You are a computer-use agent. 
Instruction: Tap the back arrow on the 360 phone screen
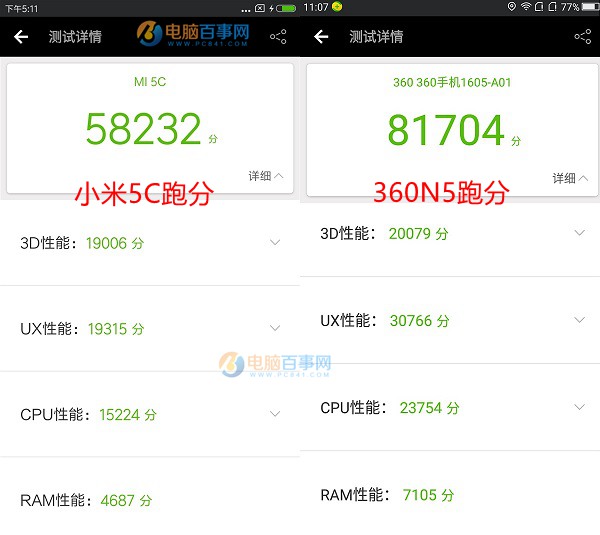tap(321, 37)
